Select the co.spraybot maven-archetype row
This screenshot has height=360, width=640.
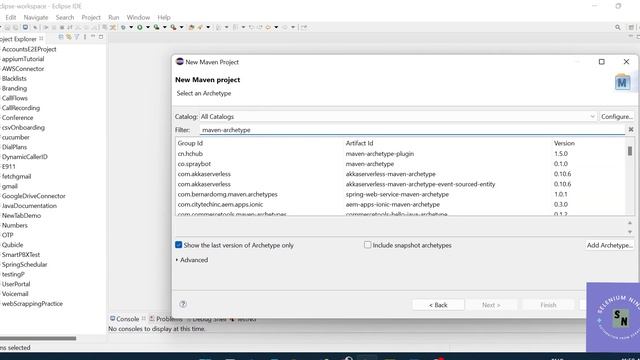[x=401, y=164]
